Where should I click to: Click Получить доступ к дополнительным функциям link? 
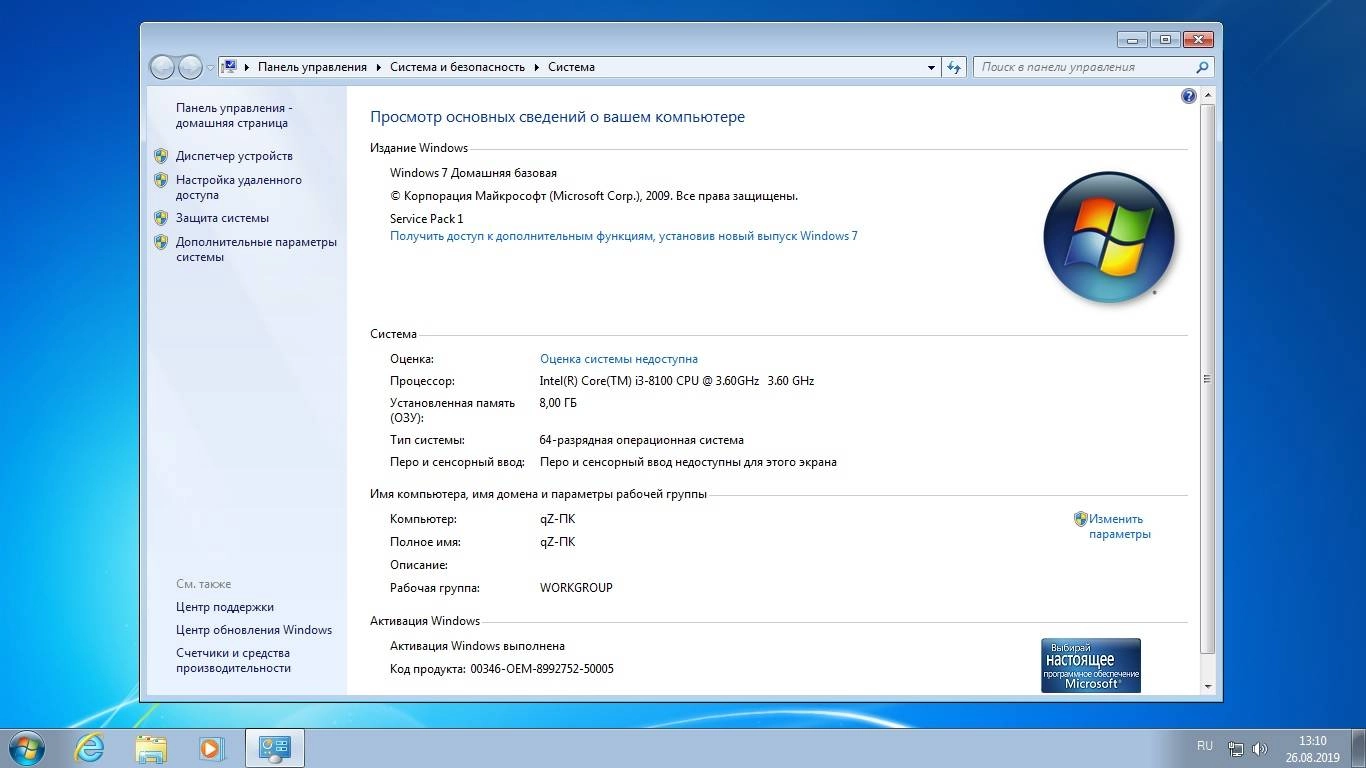pyautogui.click(x=624, y=236)
